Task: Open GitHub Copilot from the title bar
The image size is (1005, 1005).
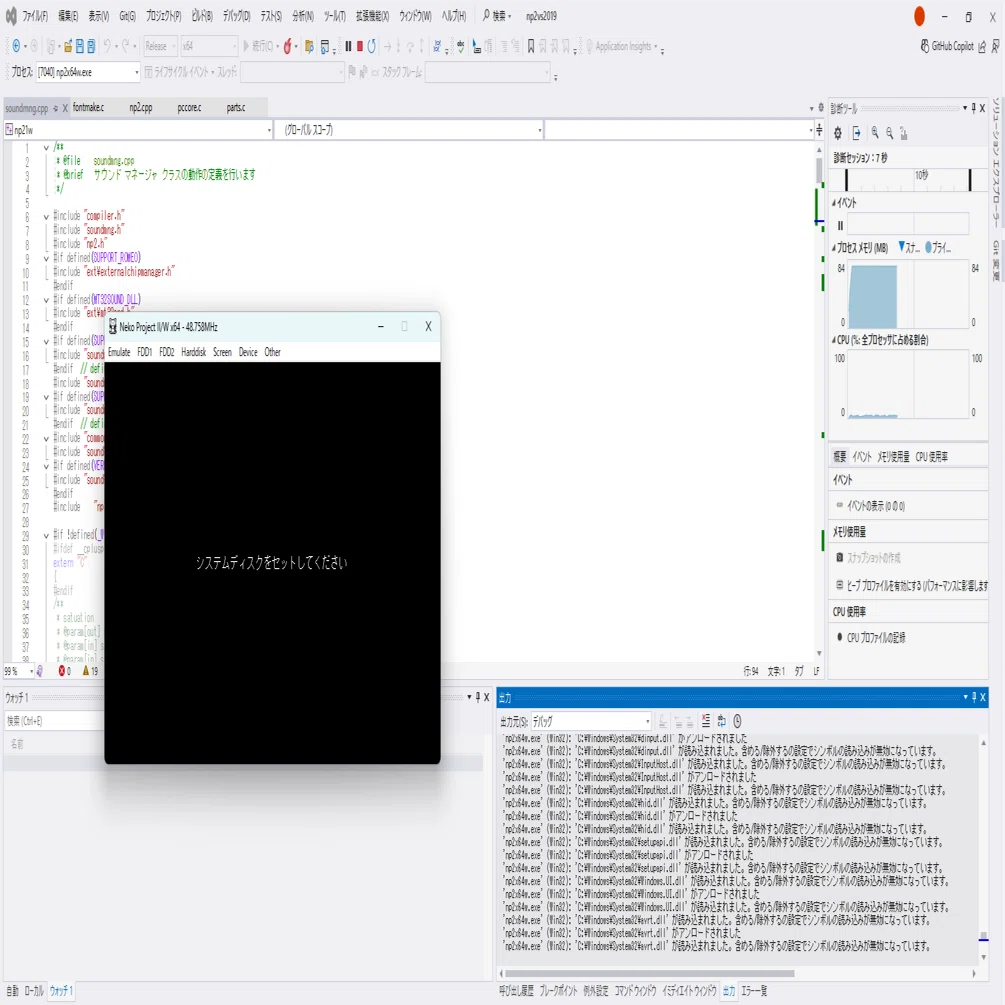Action: (x=947, y=46)
